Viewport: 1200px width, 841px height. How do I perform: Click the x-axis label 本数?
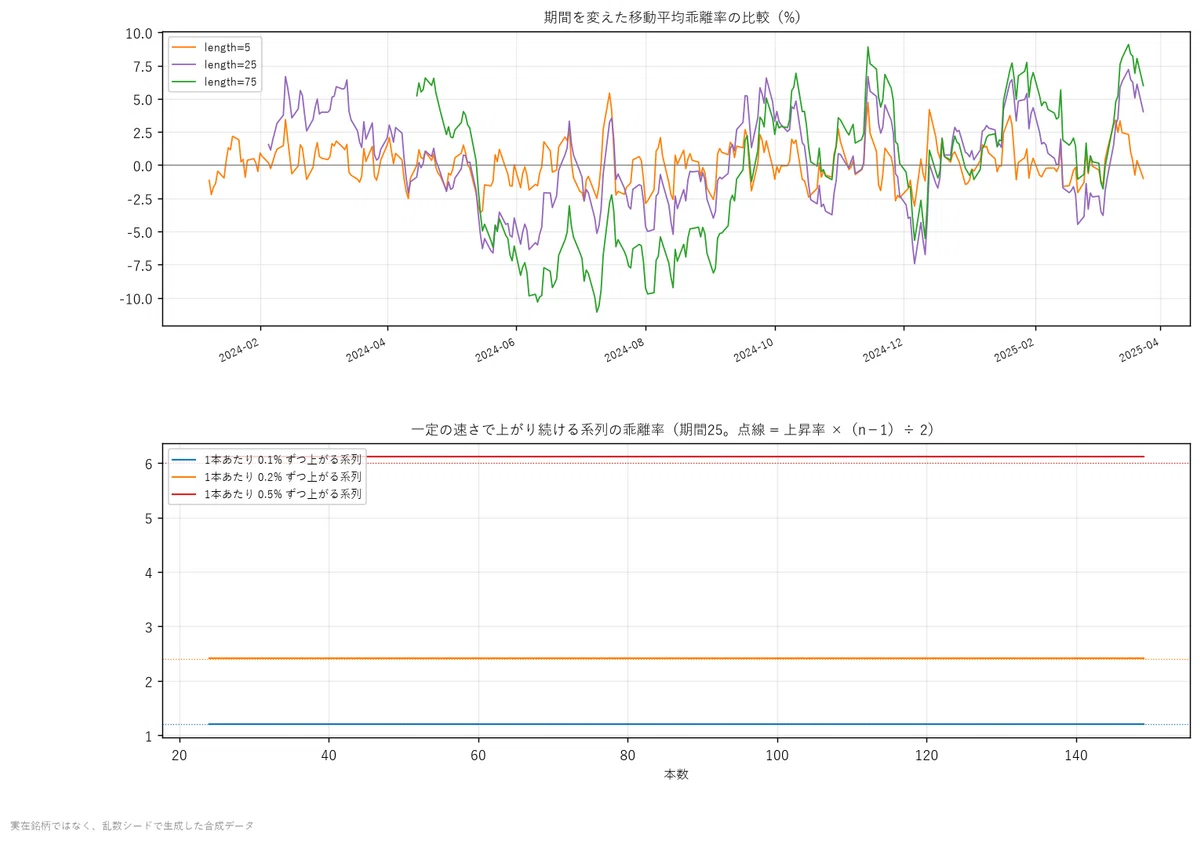tap(676, 774)
